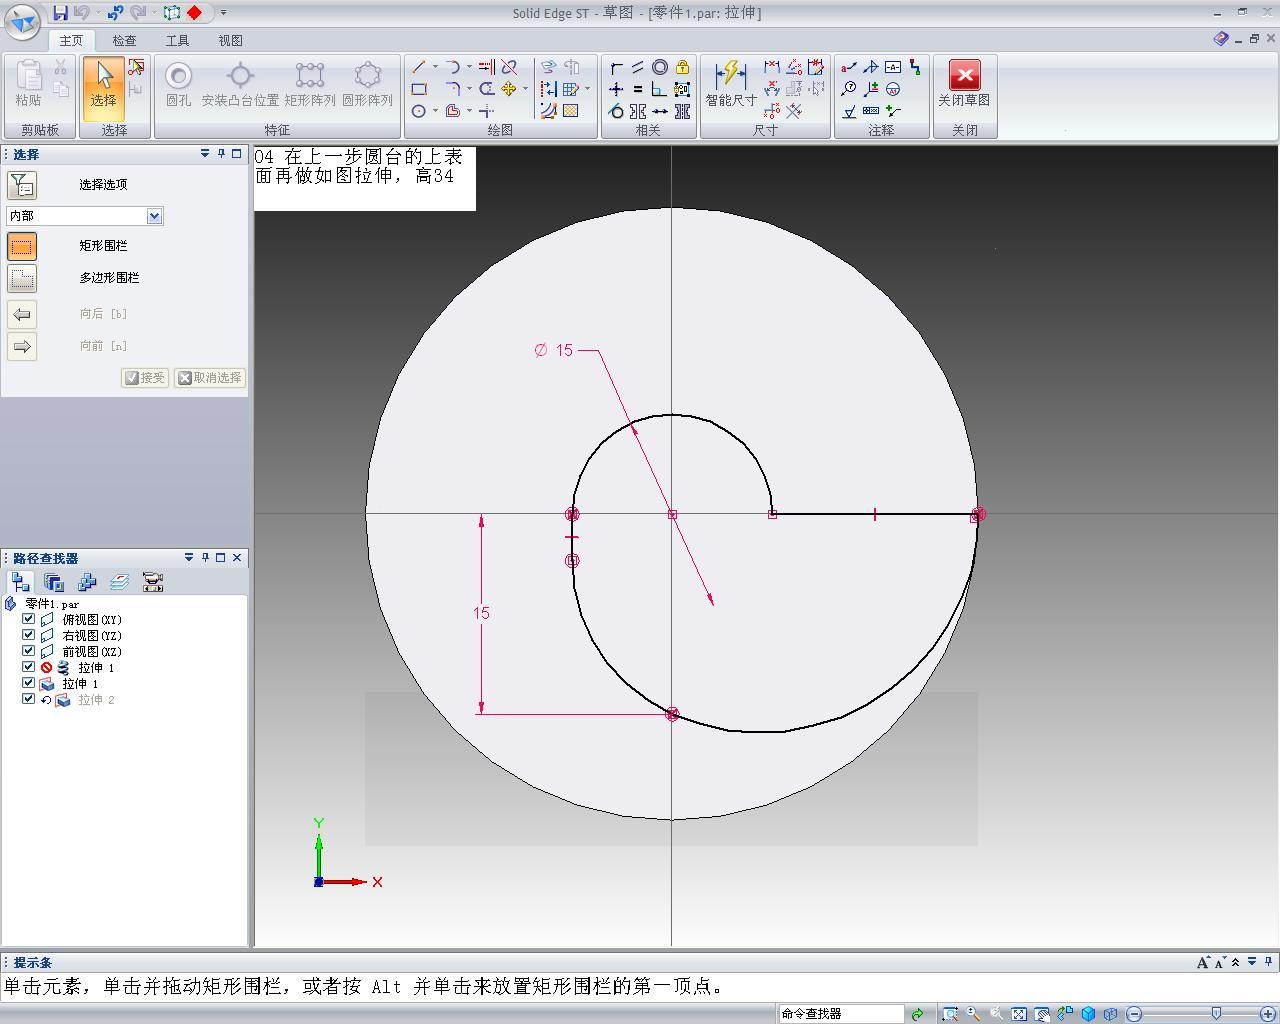1280x1024 pixels.
Task: Expand the Fillet tool dropdown arrow
Action: click(x=469, y=89)
